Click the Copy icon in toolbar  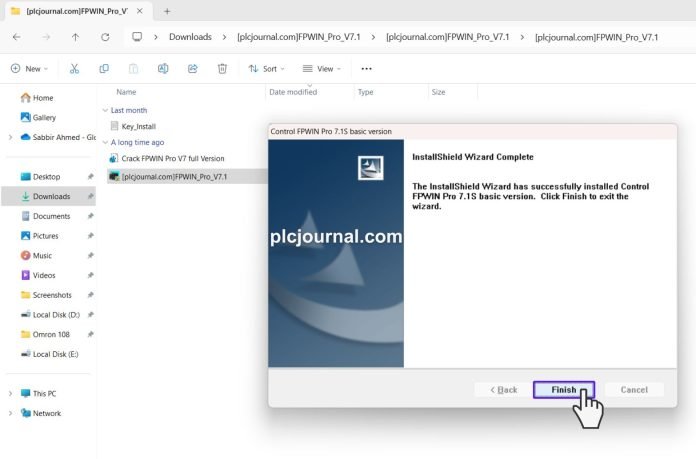point(104,69)
